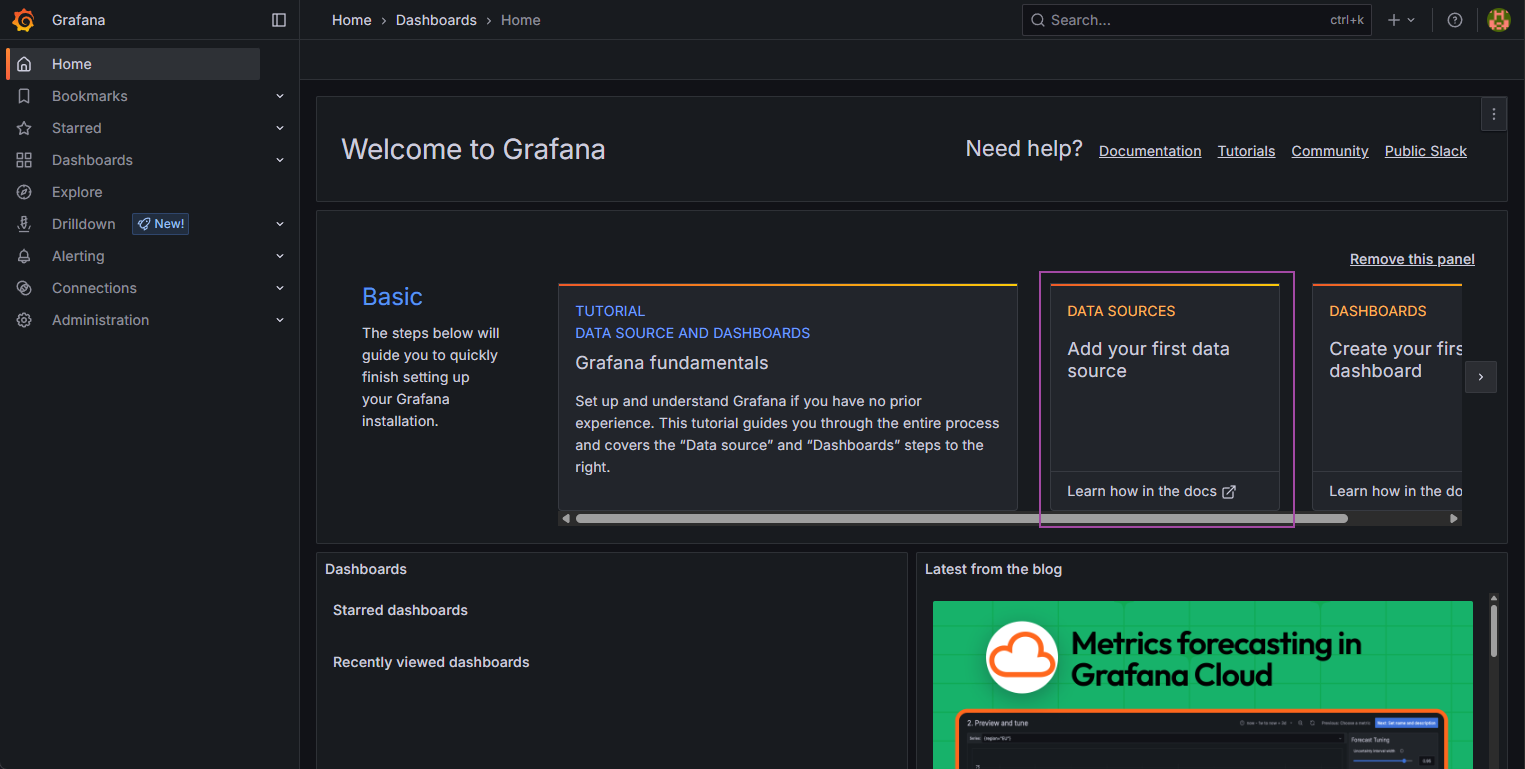
Task: Expand the Dashboards sidebar chevron
Action: [x=280, y=160]
